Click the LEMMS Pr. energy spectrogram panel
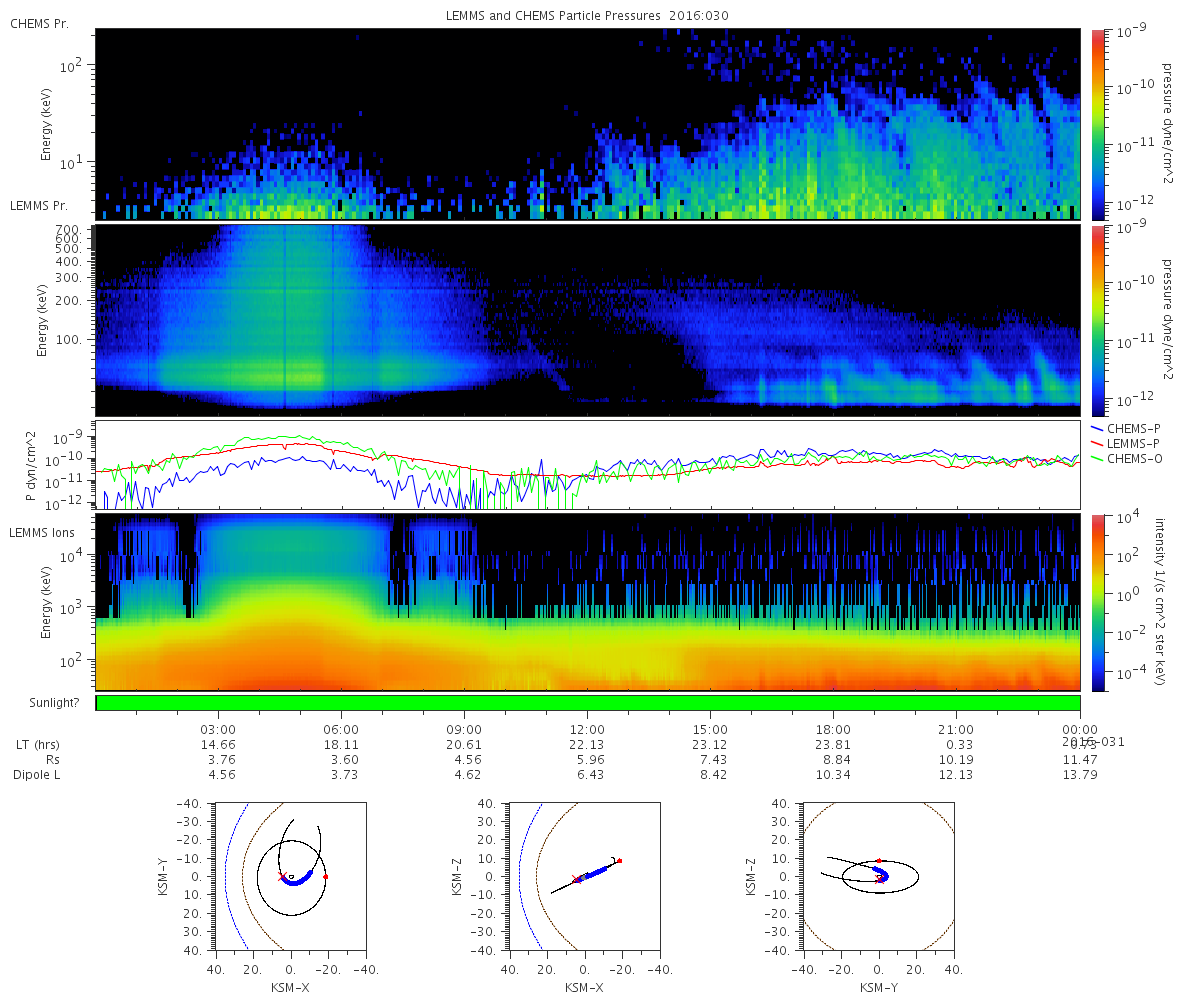The image size is (1200, 1000). [588, 320]
